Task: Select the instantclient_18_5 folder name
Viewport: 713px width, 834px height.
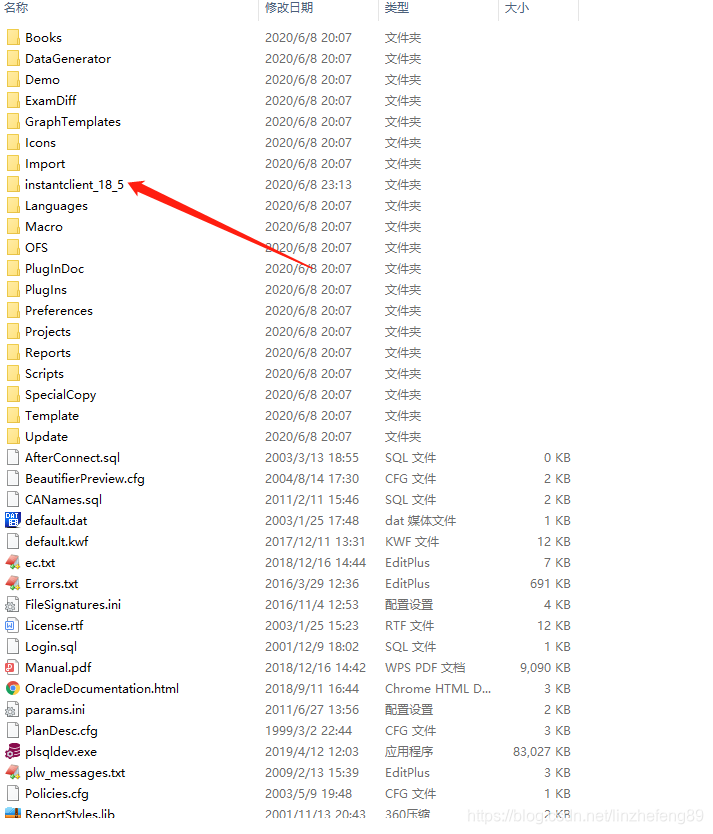Action: (x=74, y=185)
